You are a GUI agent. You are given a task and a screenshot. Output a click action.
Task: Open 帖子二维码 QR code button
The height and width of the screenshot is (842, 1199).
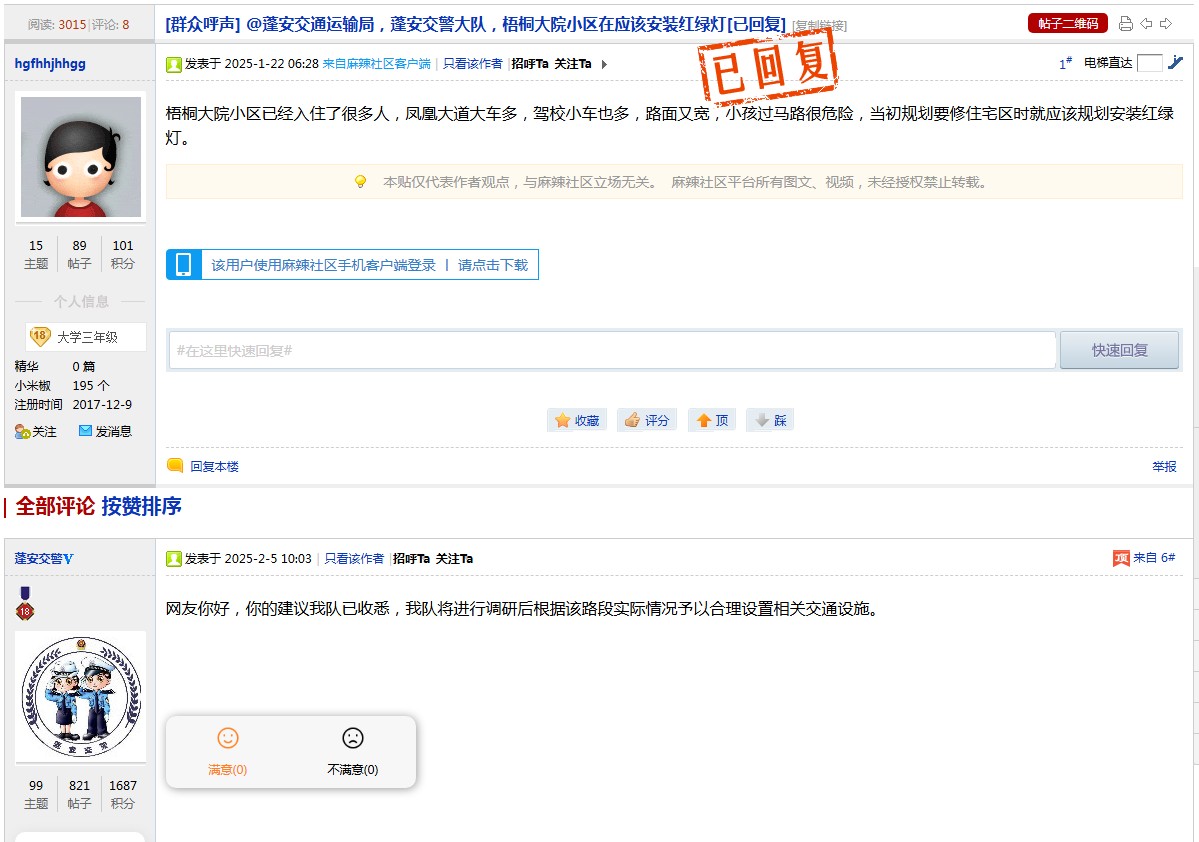[x=1067, y=24]
